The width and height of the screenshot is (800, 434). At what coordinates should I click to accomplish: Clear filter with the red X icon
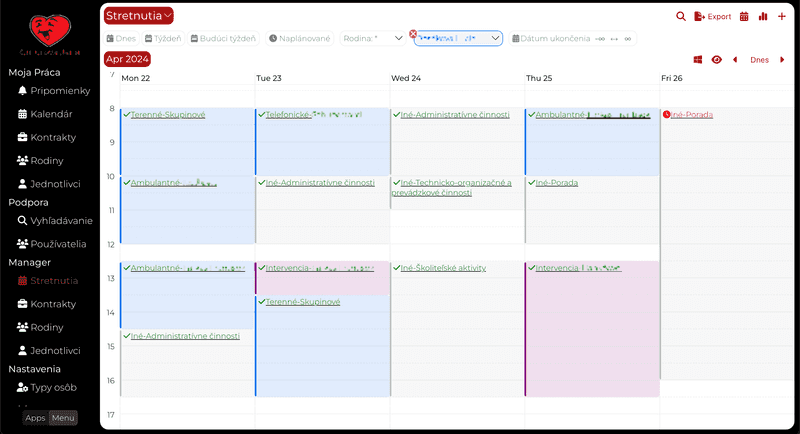click(413, 34)
